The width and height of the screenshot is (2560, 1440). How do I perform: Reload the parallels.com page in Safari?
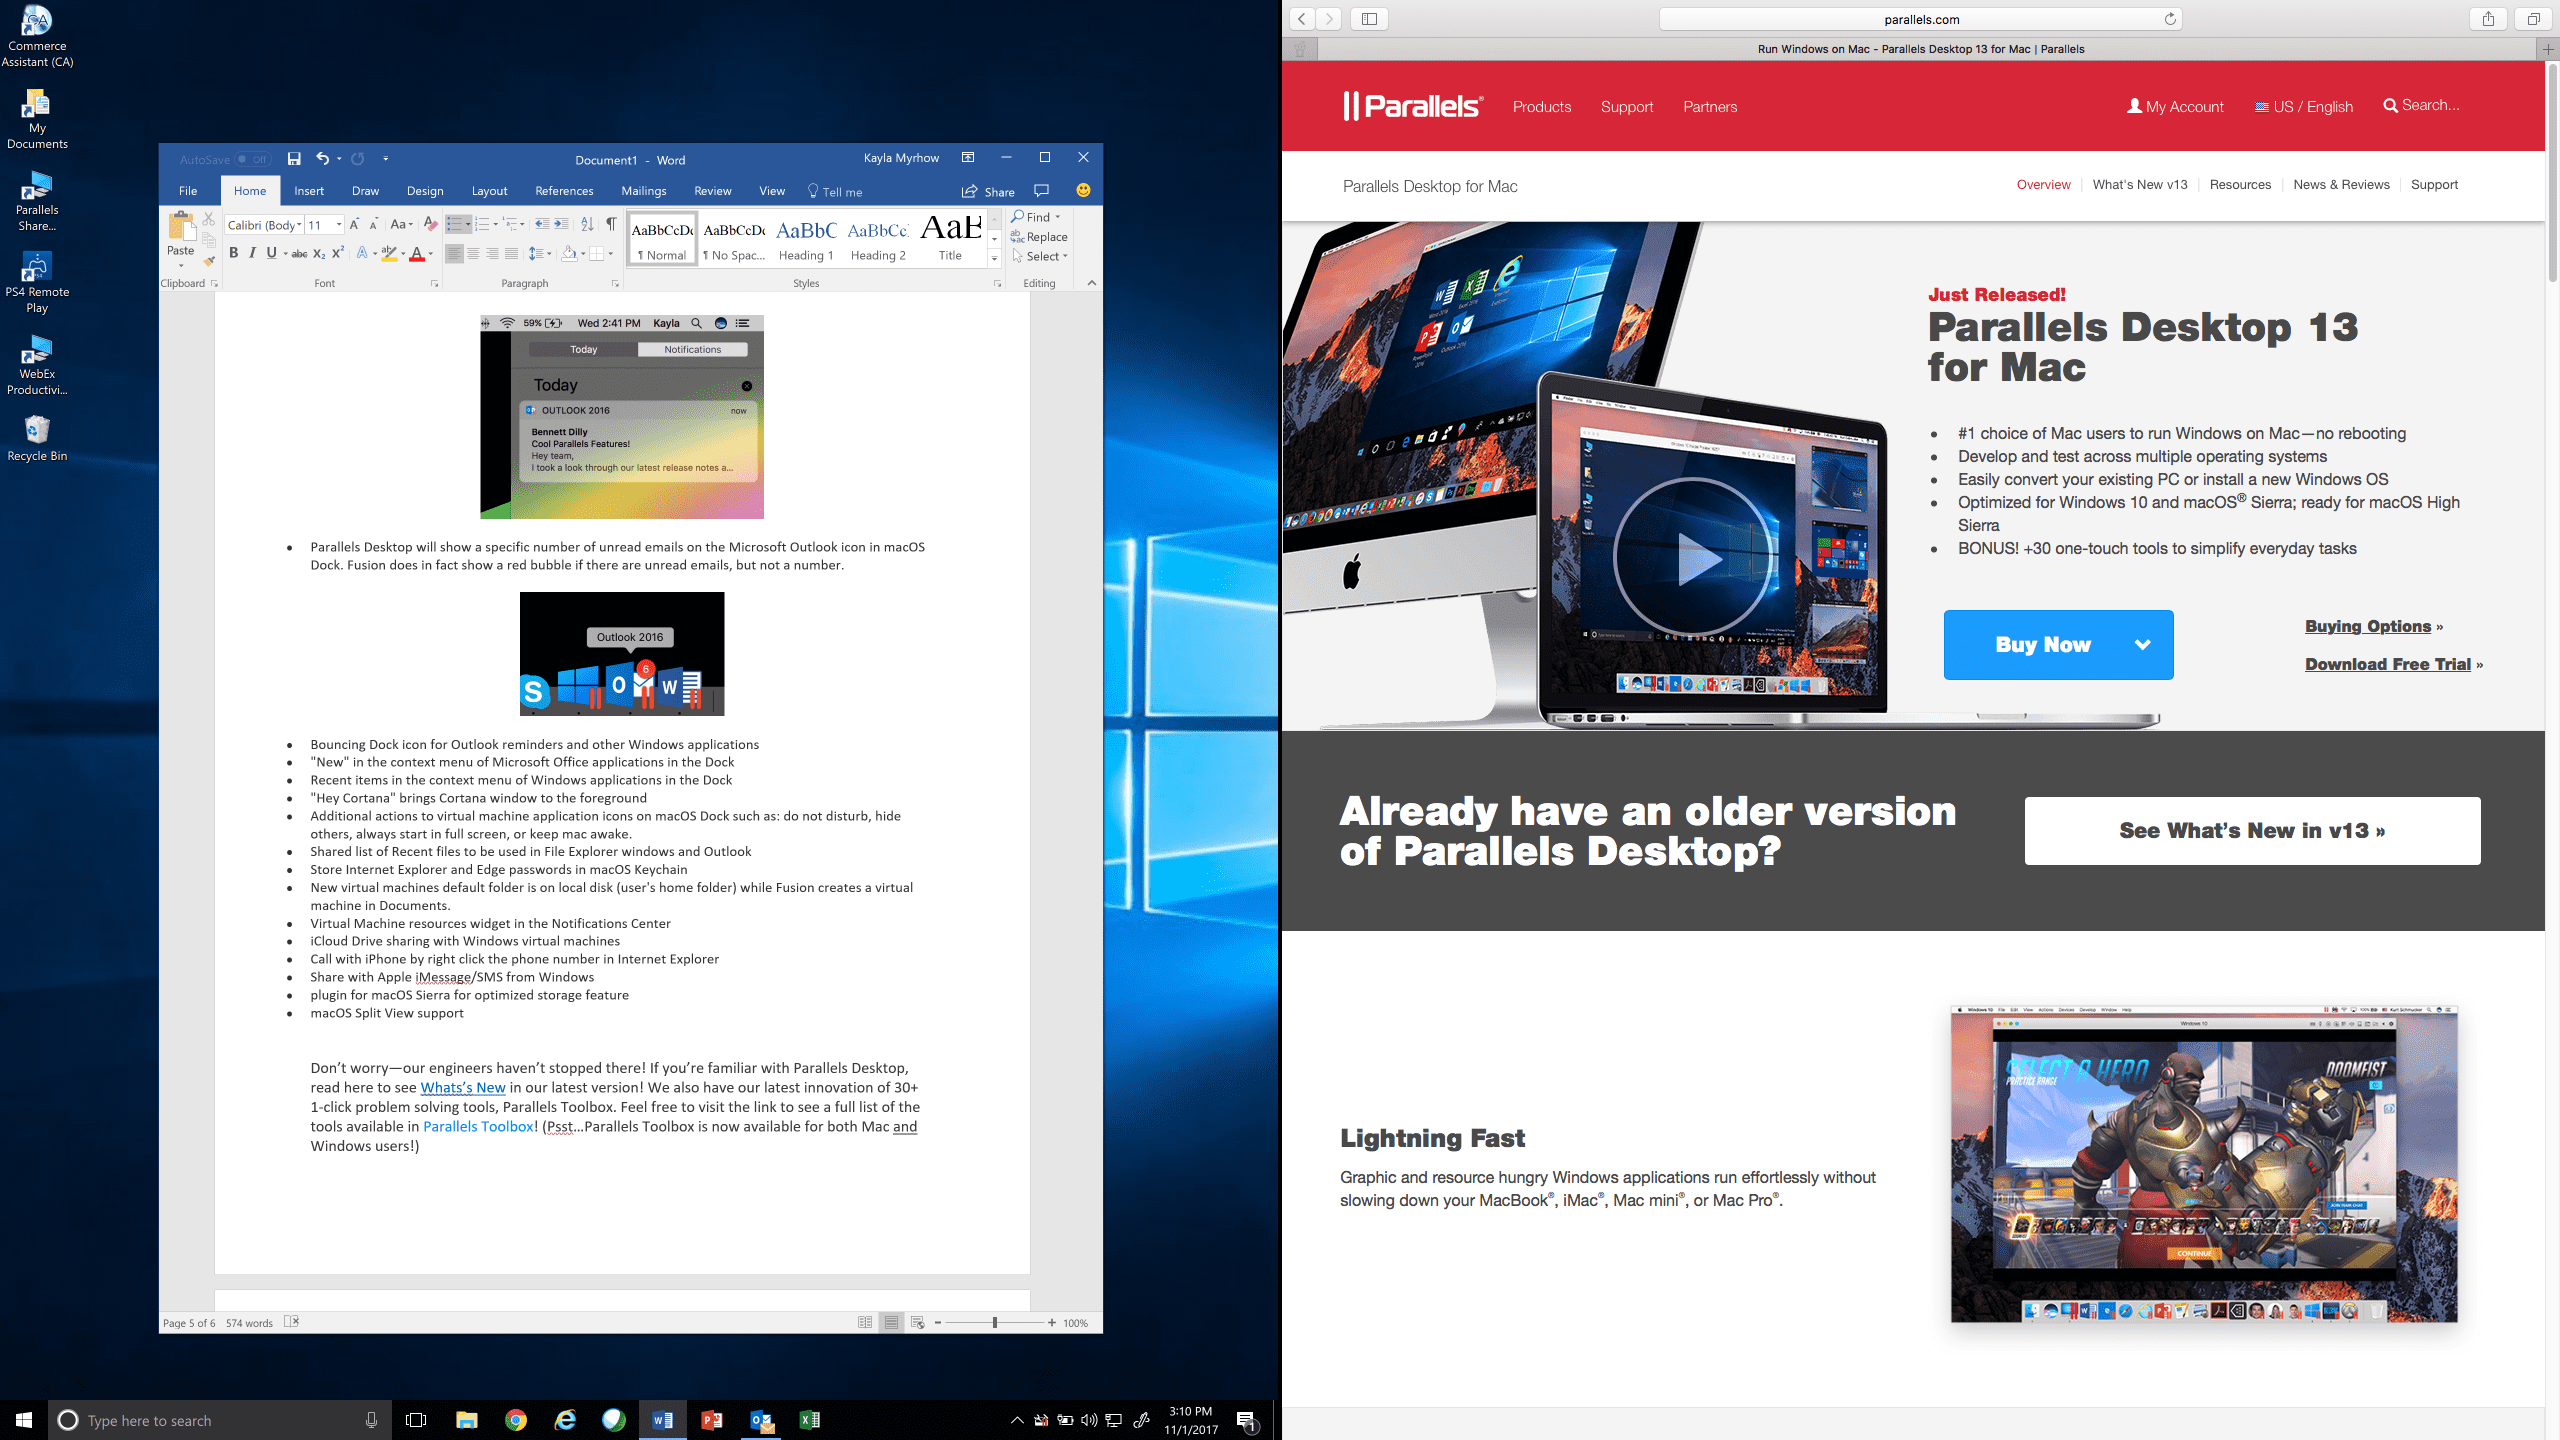tap(2170, 19)
